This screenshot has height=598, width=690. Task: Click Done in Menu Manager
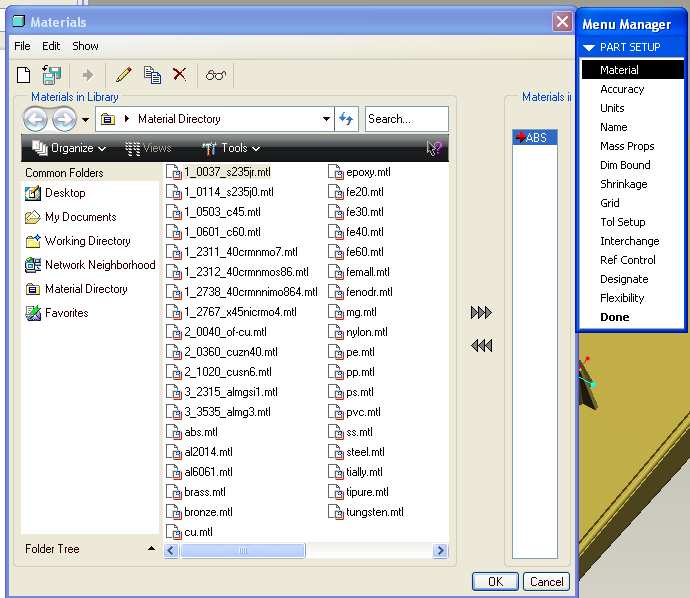point(614,317)
